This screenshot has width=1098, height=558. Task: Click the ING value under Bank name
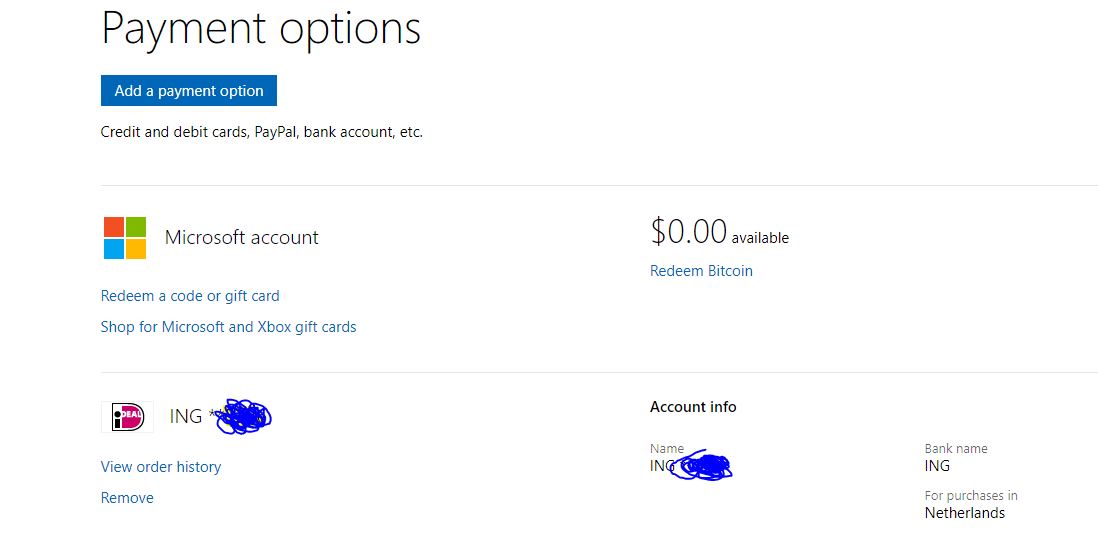coord(937,466)
